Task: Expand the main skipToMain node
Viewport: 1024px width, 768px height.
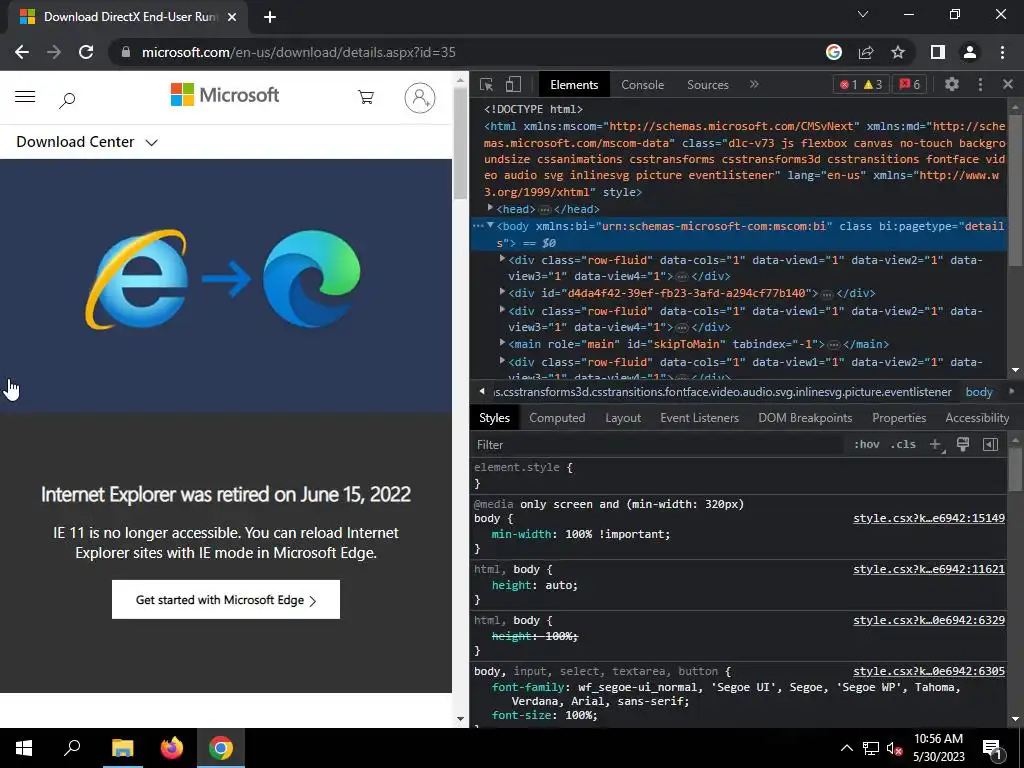Action: 502,343
